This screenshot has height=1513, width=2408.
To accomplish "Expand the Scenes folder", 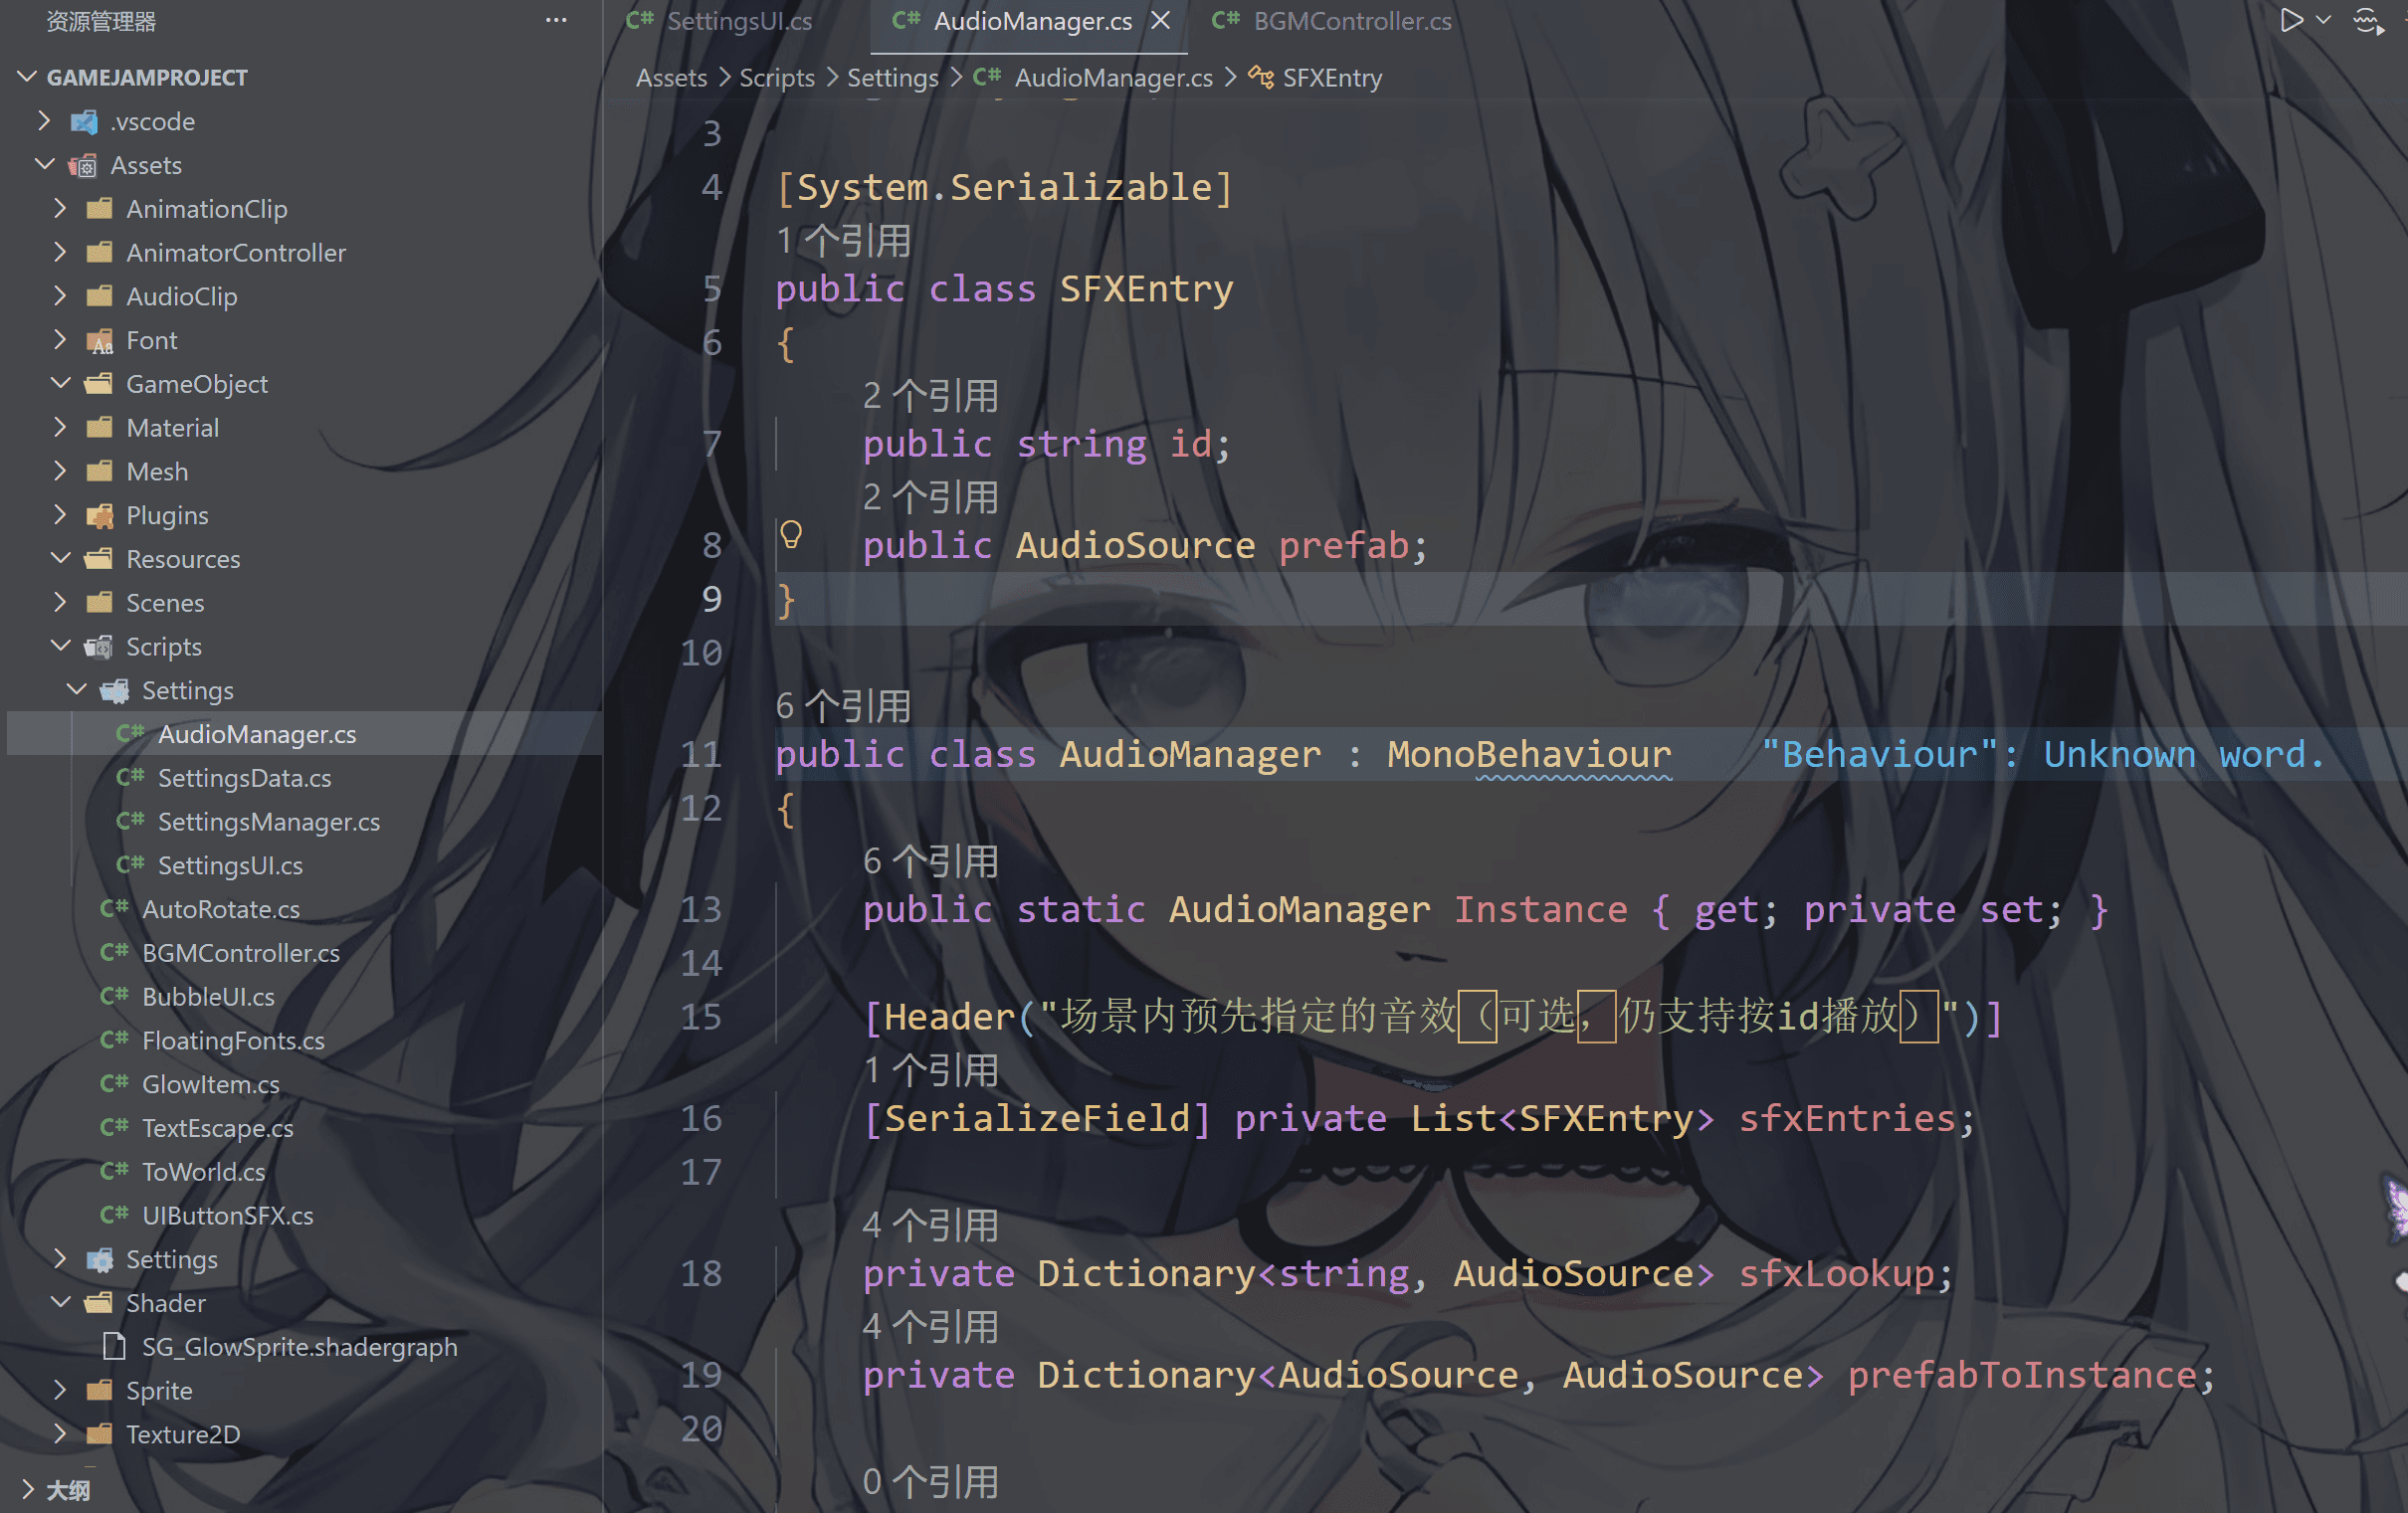I will pyautogui.click(x=60, y=602).
